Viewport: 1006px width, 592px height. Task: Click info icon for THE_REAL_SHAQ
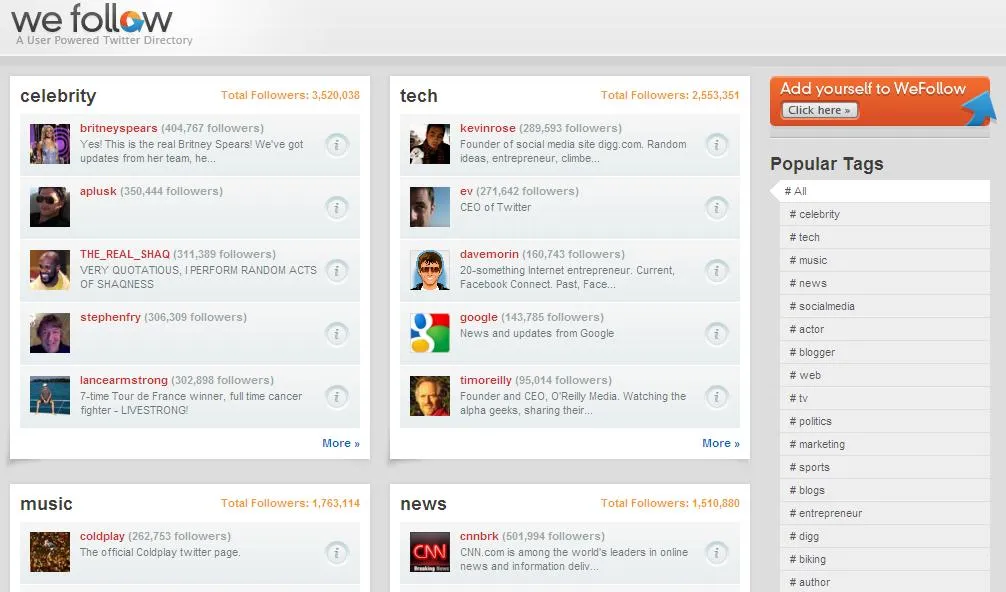point(336,271)
